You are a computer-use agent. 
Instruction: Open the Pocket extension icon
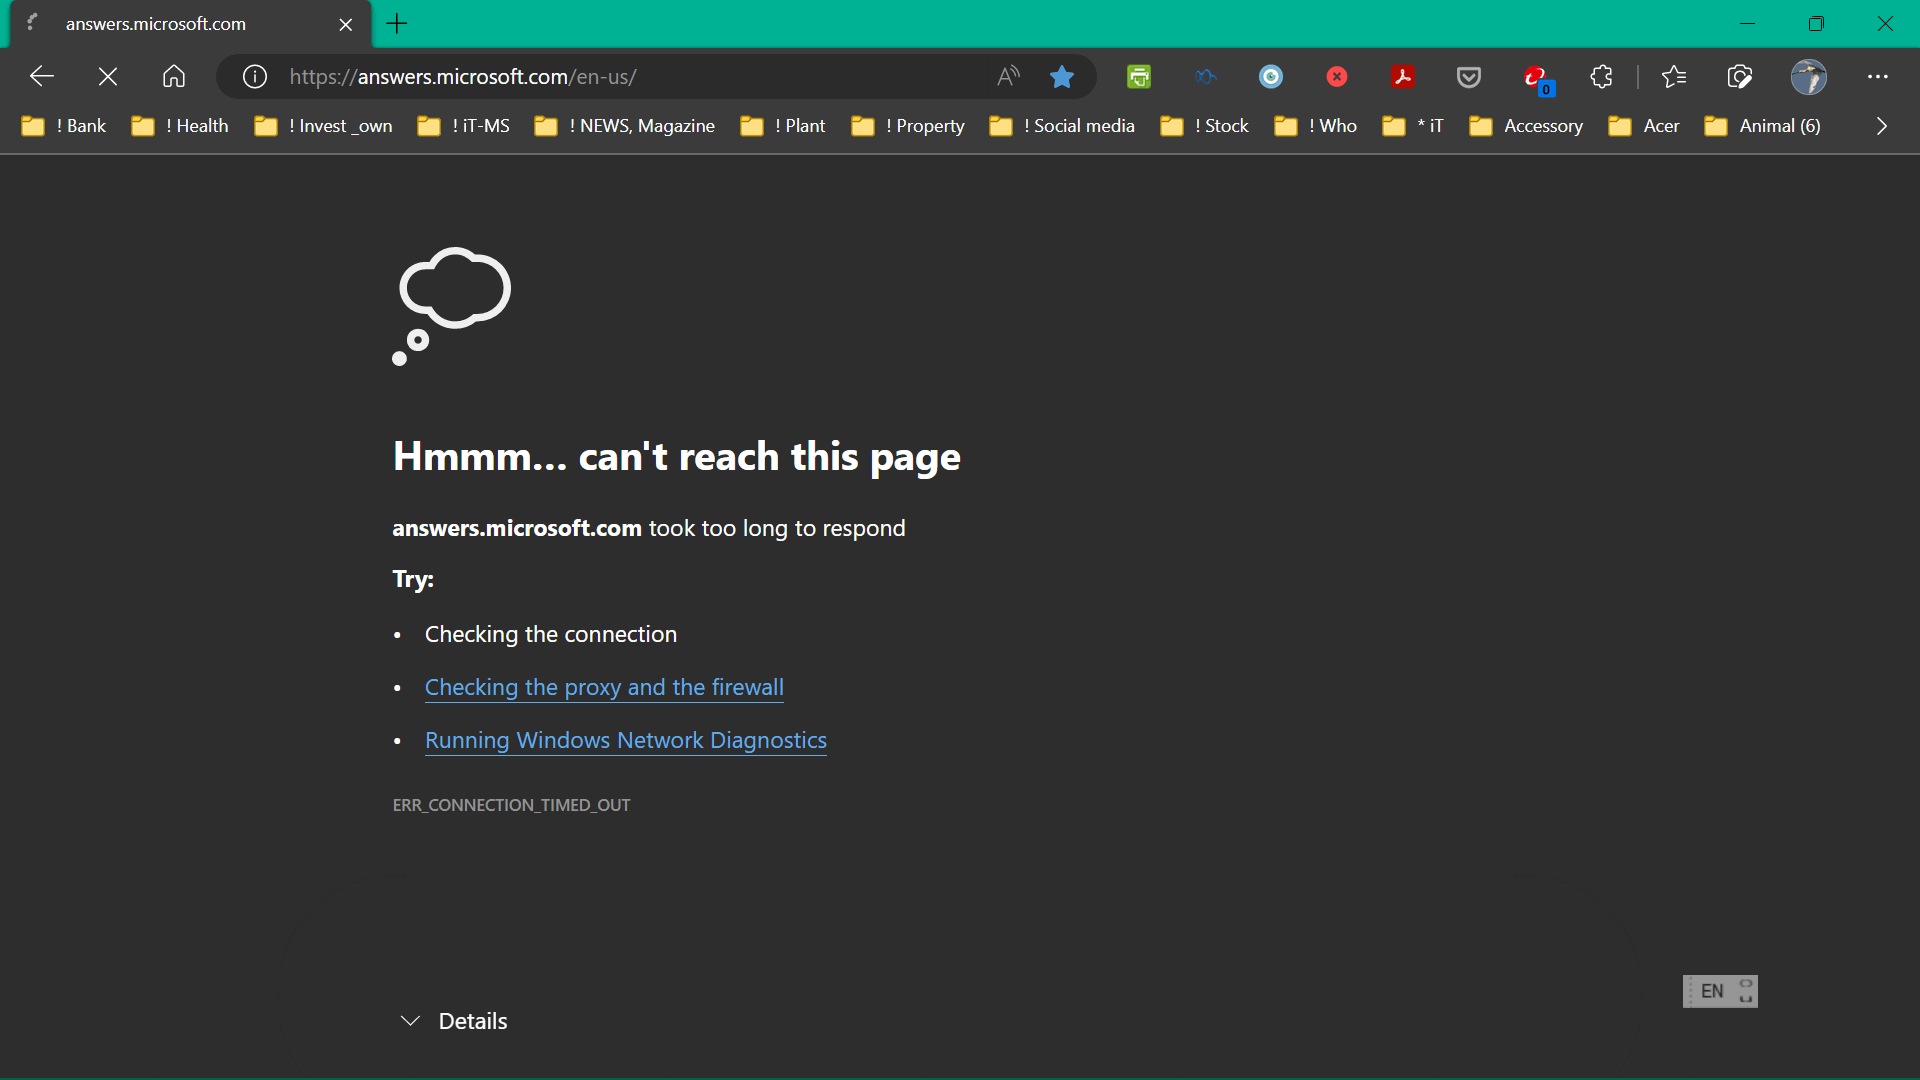pyautogui.click(x=1469, y=76)
